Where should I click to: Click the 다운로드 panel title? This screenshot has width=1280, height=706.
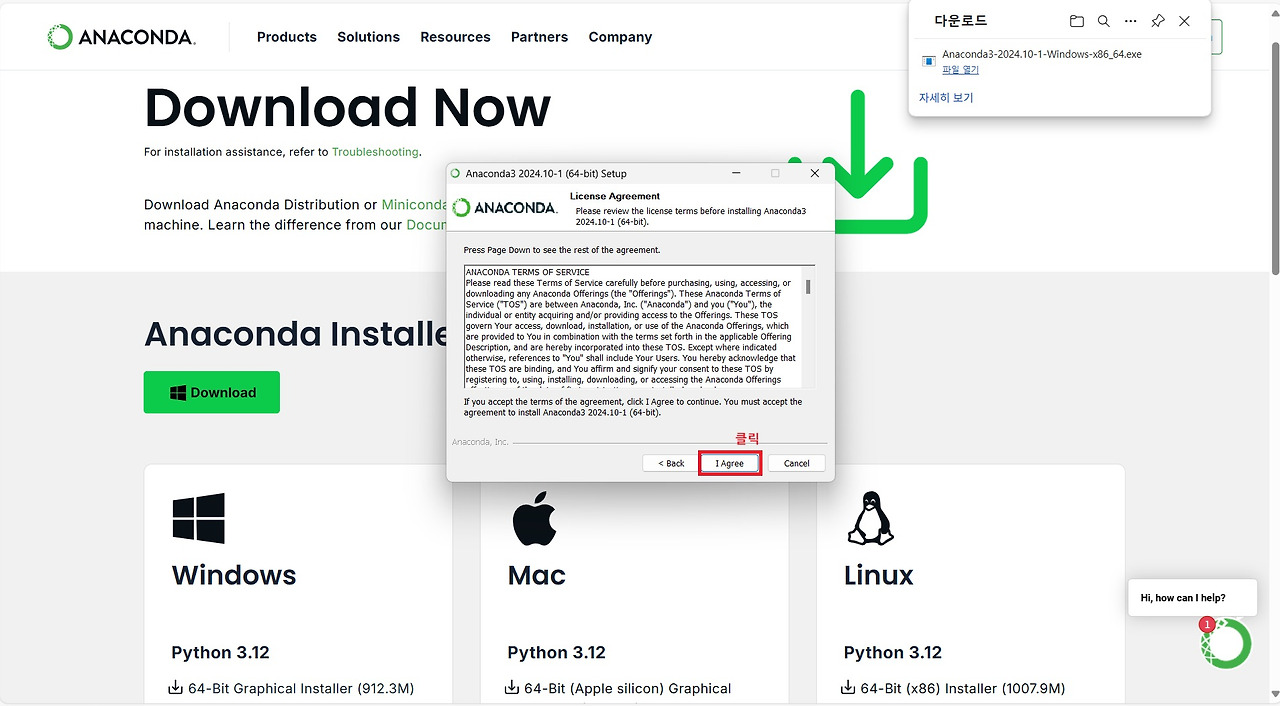click(960, 21)
